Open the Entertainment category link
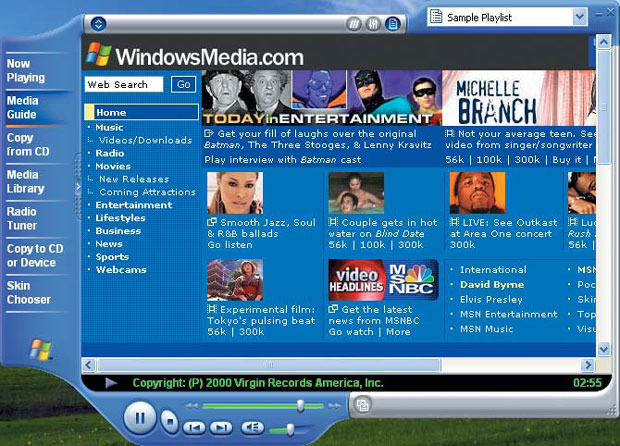Viewport: 620px width, 446px height. (x=134, y=205)
